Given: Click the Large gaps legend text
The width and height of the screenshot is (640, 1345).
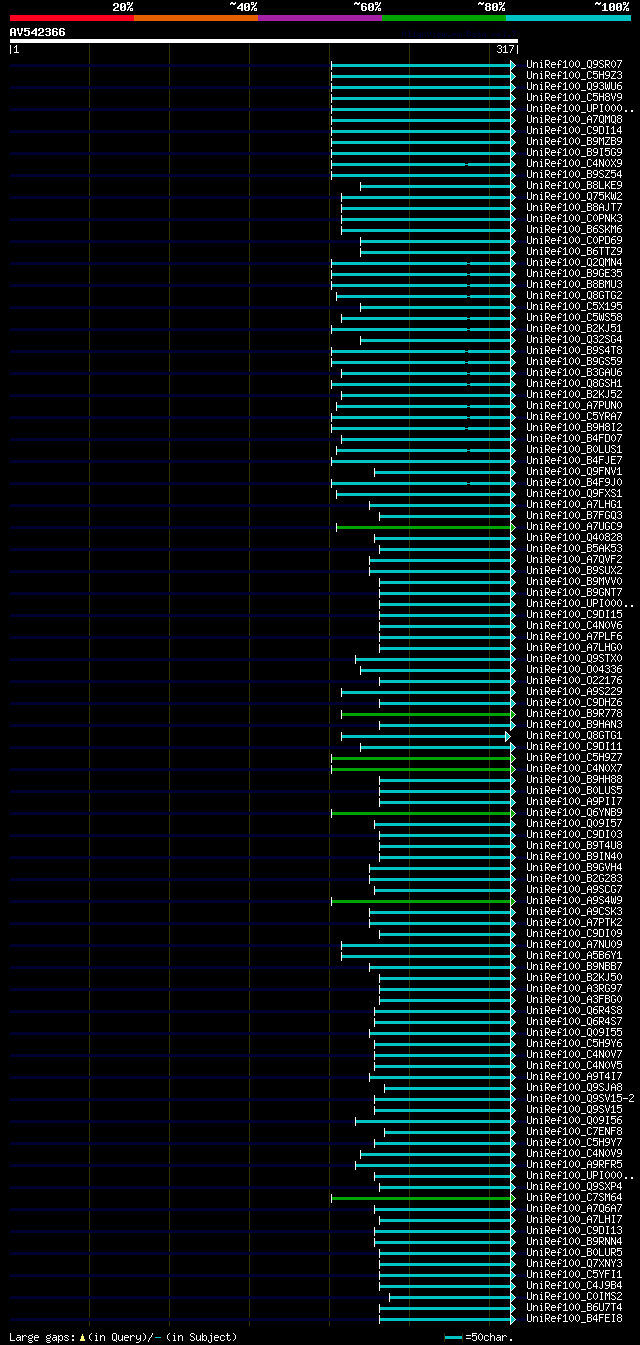Looking at the screenshot, I should point(123,1337).
